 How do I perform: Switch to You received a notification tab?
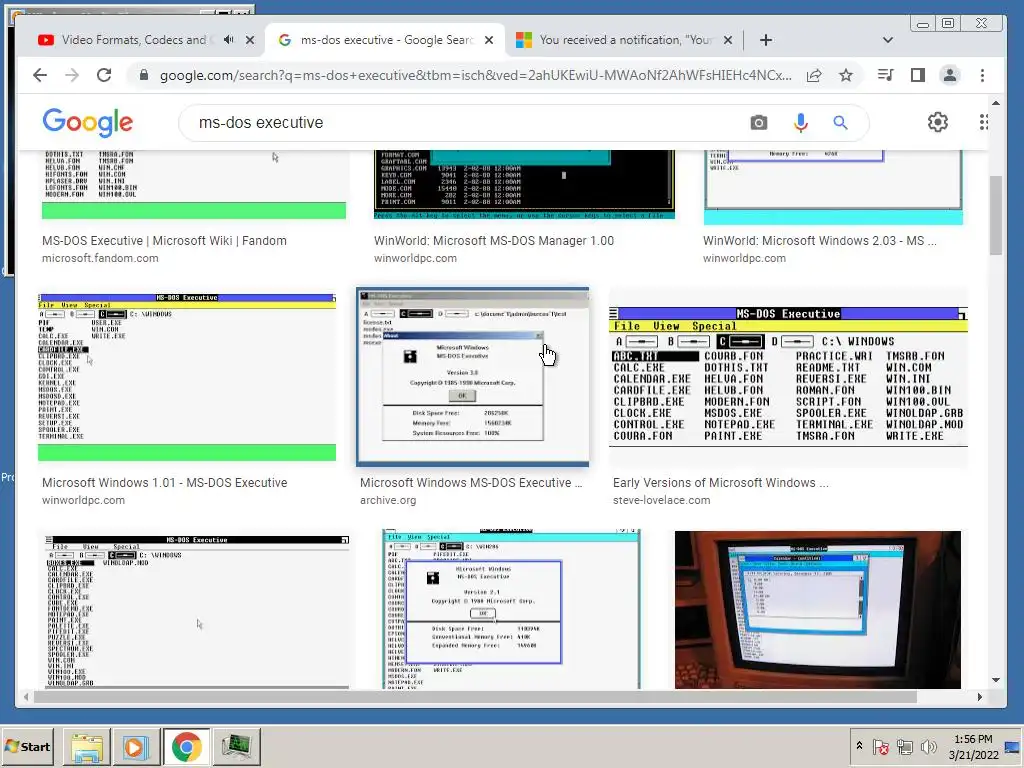tap(626, 40)
